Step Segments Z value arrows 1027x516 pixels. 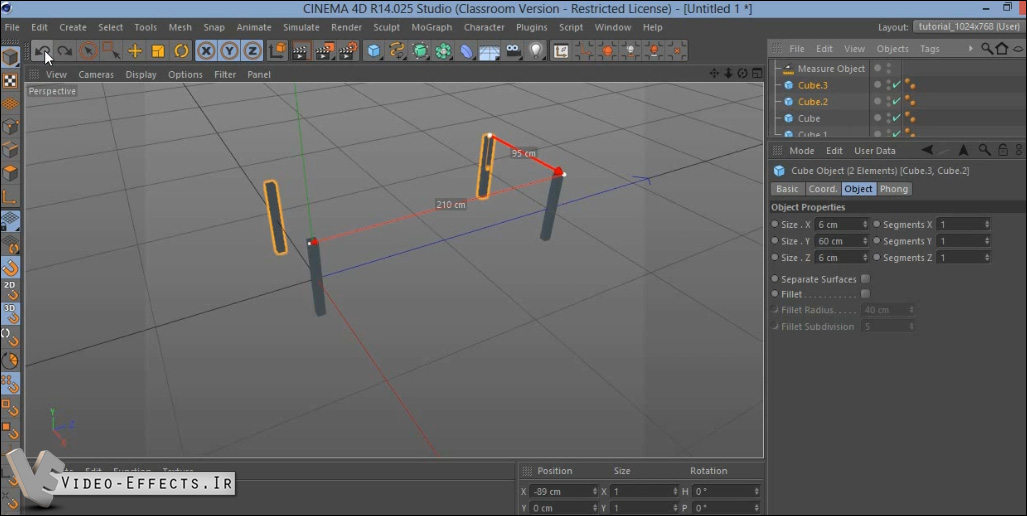tap(987, 257)
